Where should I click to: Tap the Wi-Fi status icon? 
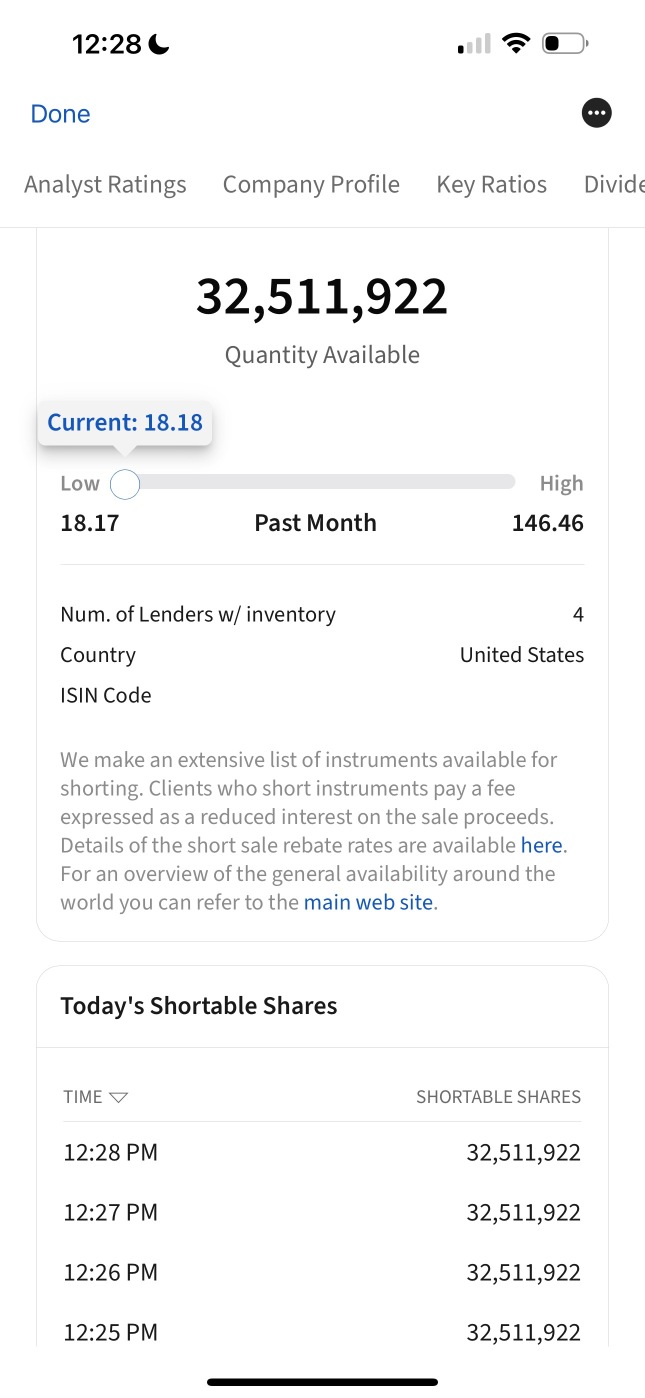516,43
